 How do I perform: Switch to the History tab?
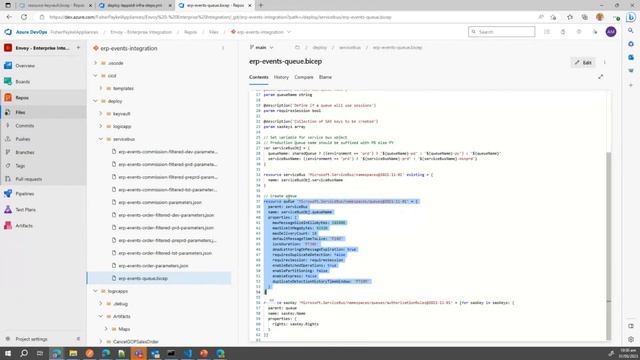click(x=281, y=77)
